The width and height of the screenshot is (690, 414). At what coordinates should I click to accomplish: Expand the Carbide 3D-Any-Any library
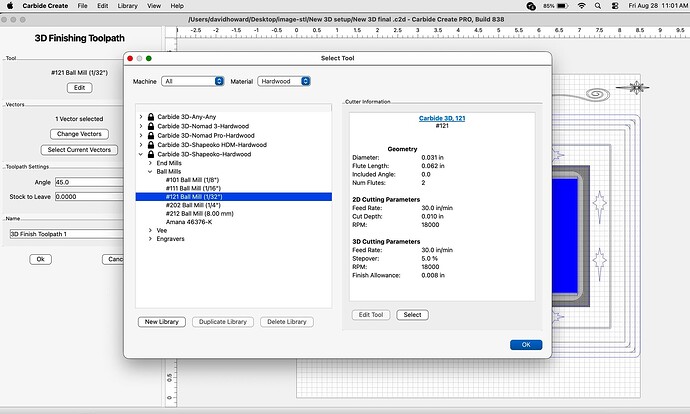[141, 117]
